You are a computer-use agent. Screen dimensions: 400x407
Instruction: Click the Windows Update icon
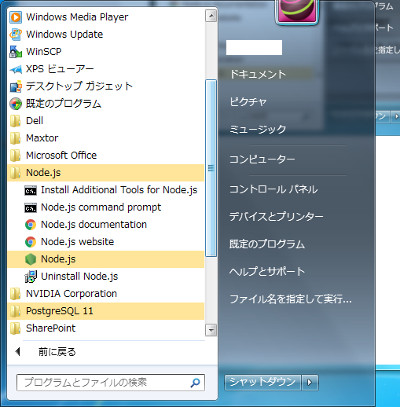[x=15, y=34]
